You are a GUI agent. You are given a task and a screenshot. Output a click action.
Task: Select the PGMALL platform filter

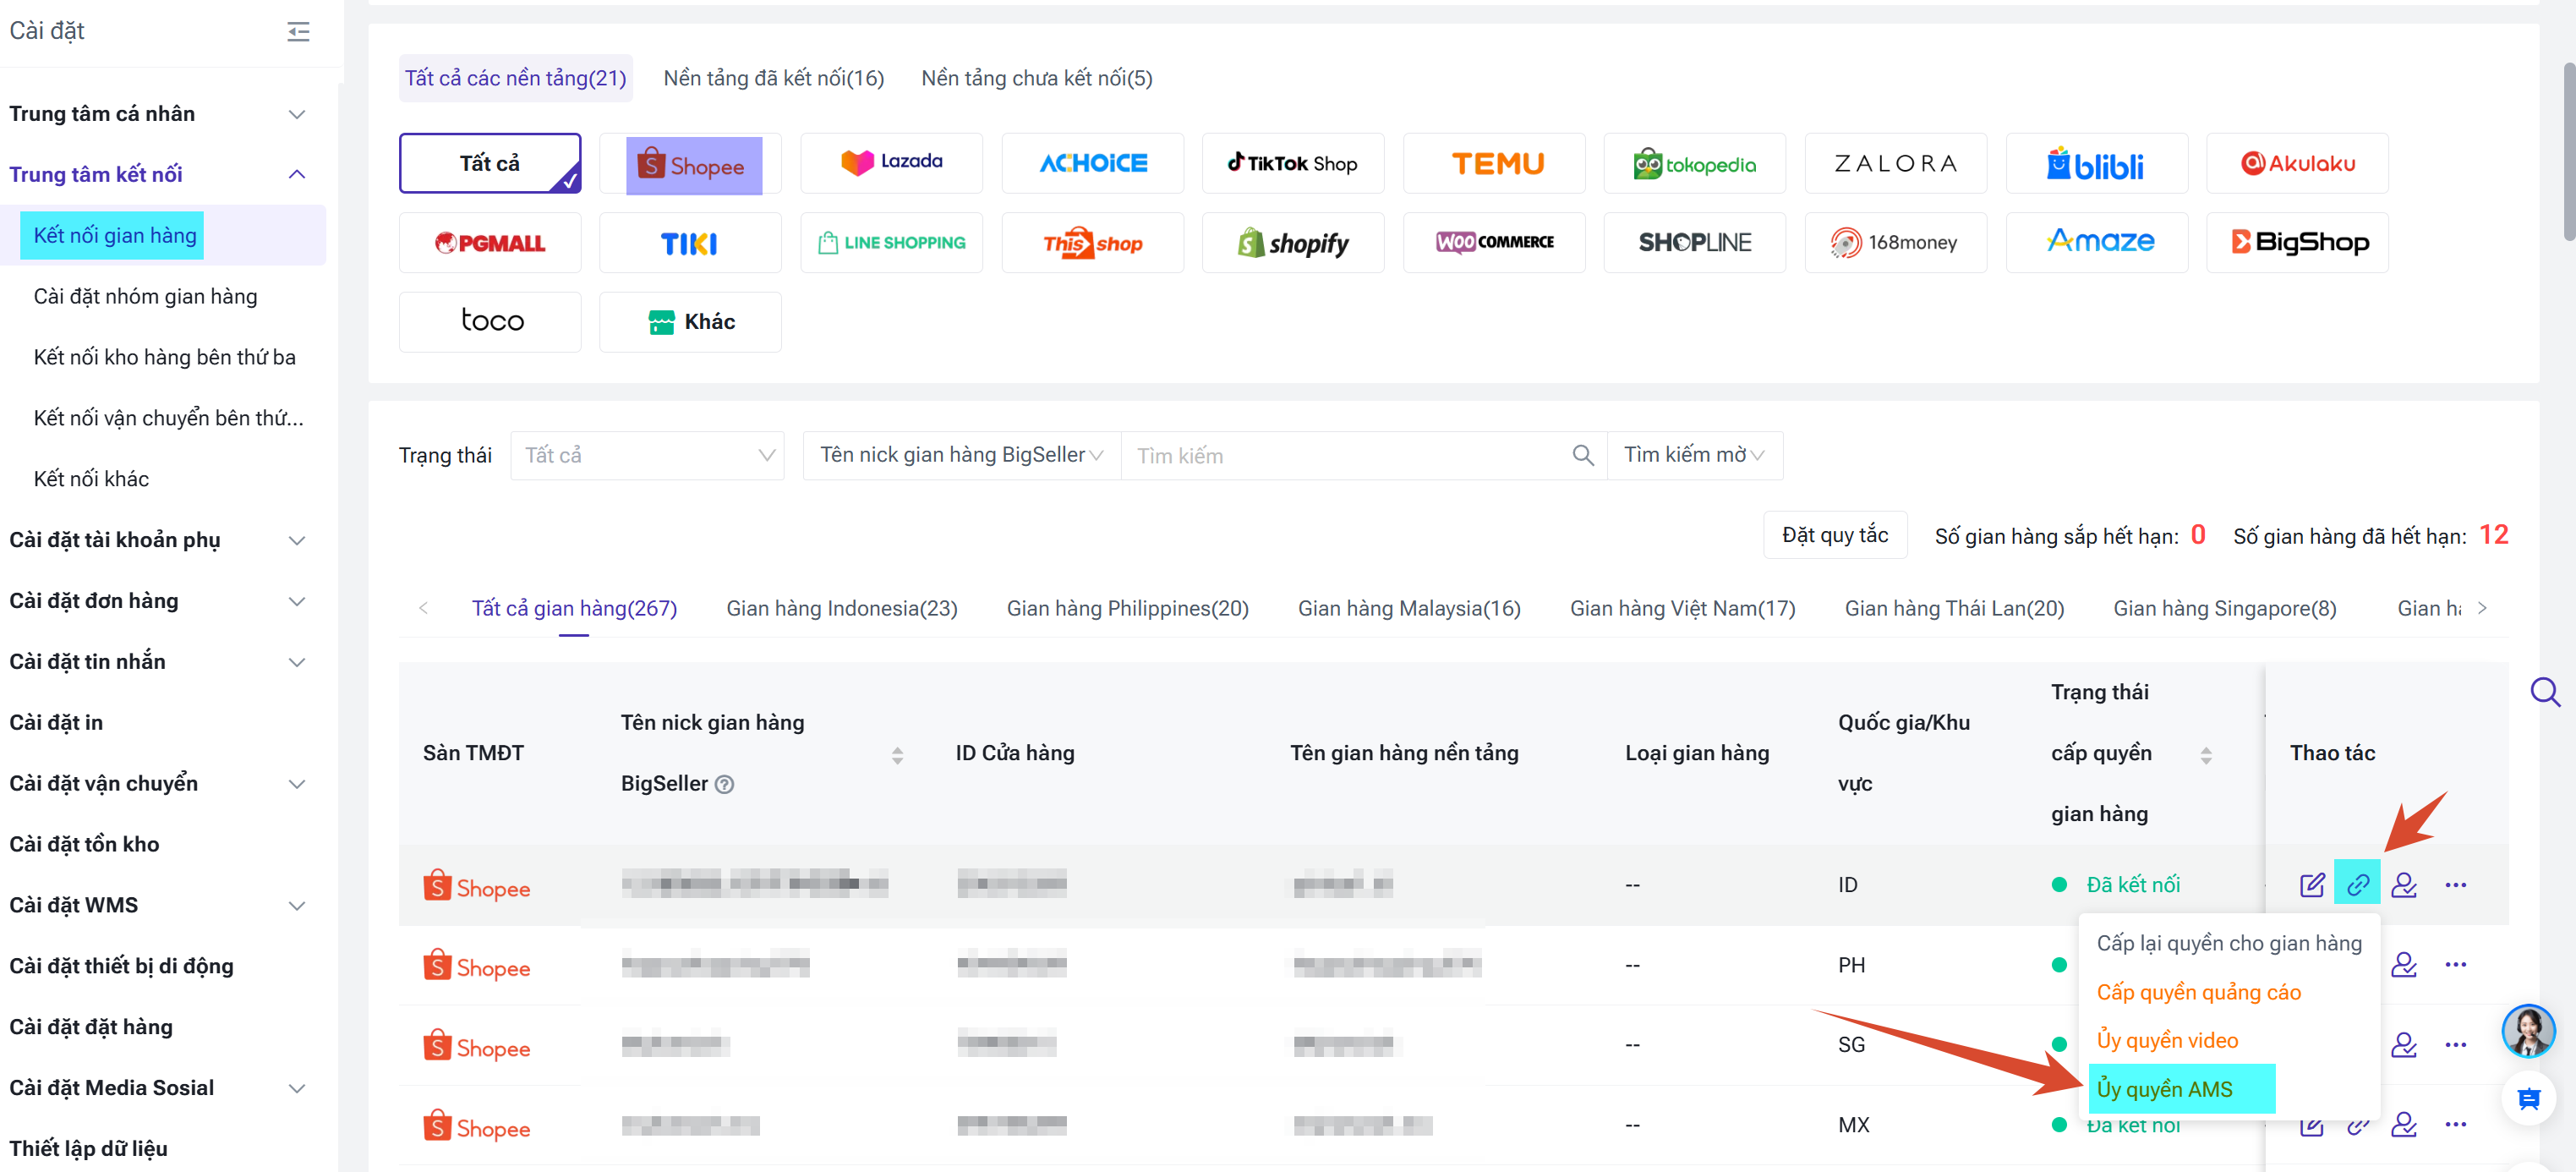(490, 243)
